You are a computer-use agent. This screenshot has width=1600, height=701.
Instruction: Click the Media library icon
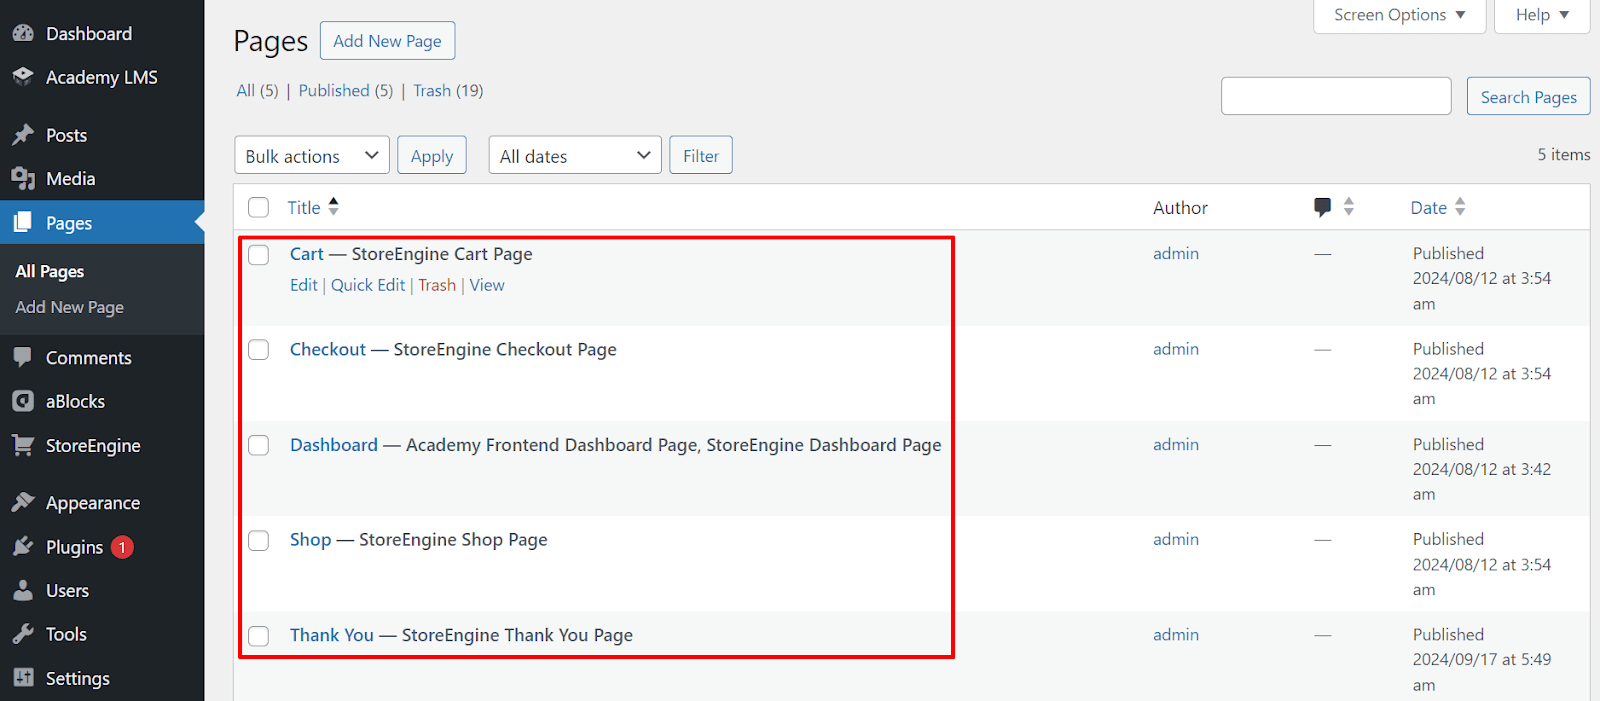click(x=23, y=179)
